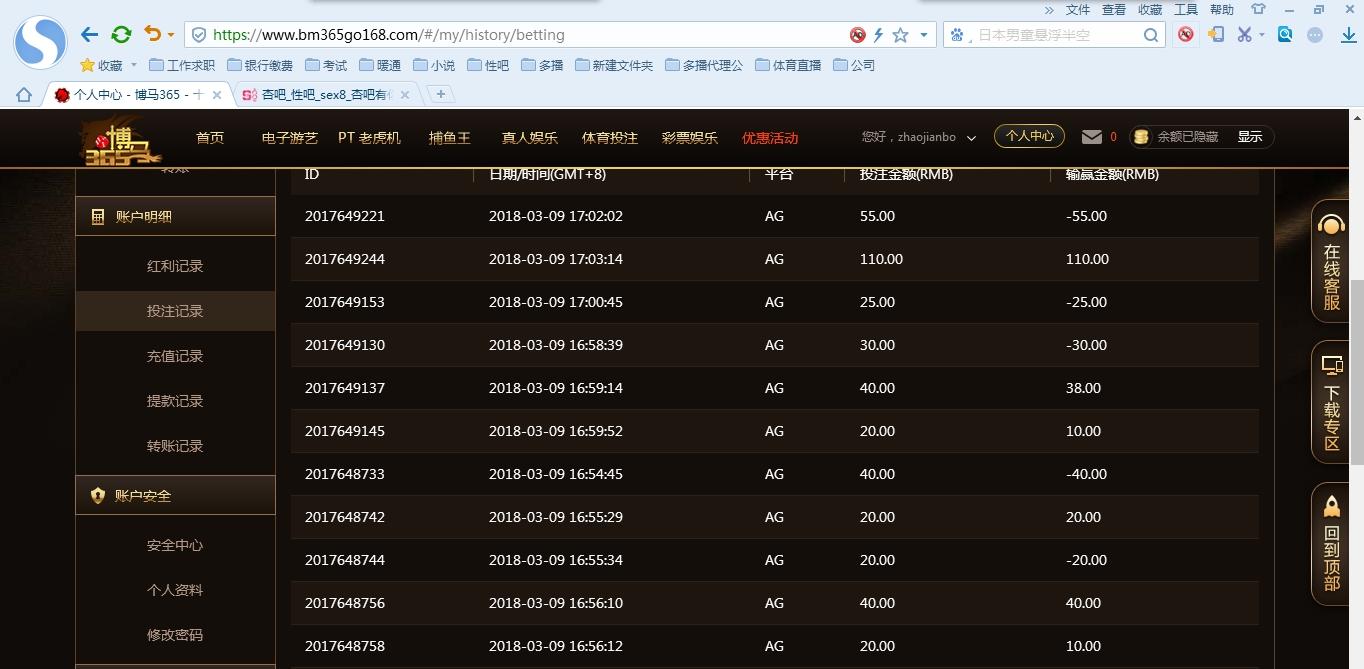Open the 在线客服 headset widget
1364x669 pixels.
pyautogui.click(x=1331, y=262)
